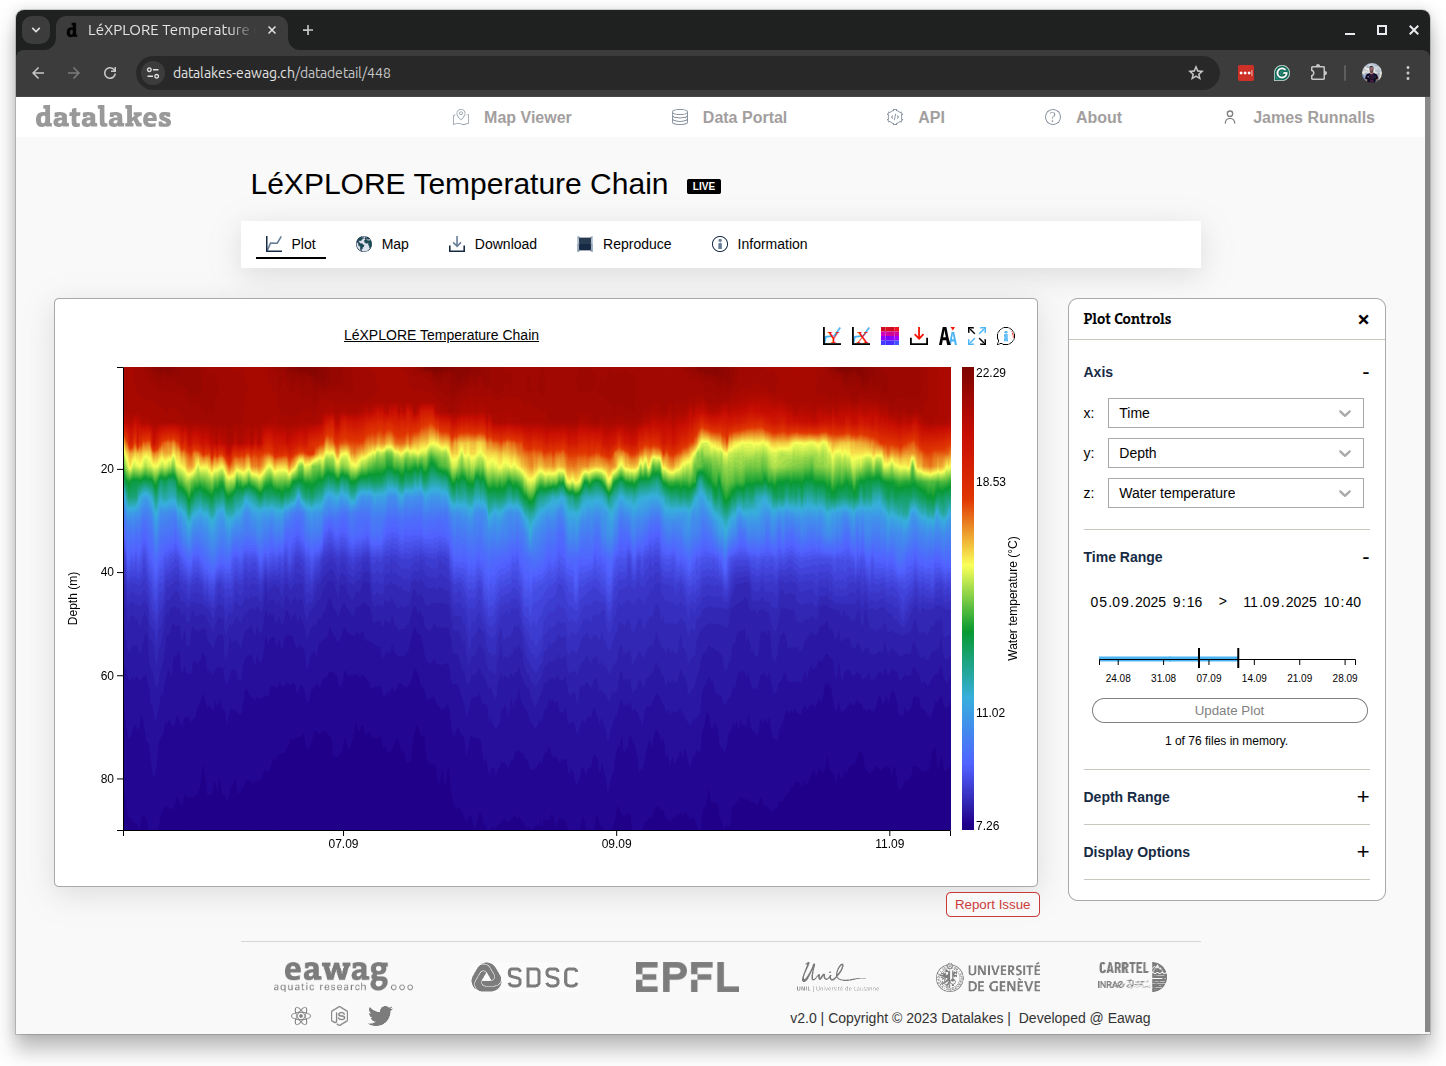The height and width of the screenshot is (1066, 1446).
Task: Click the Unil logo in footer
Action: pos(836,976)
